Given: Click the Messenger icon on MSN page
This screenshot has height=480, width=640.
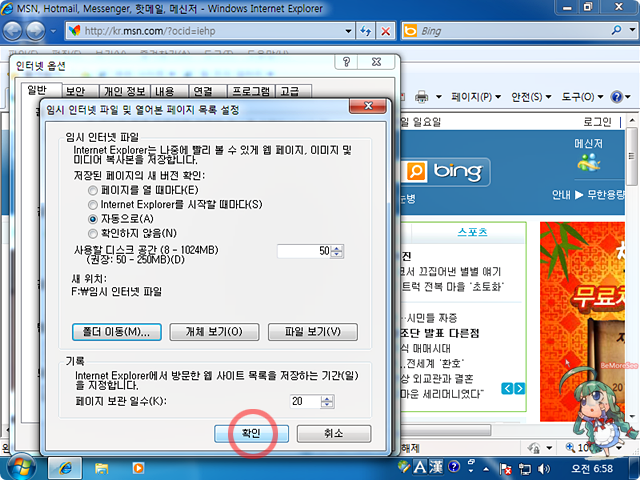Looking at the screenshot, I should point(589,162).
